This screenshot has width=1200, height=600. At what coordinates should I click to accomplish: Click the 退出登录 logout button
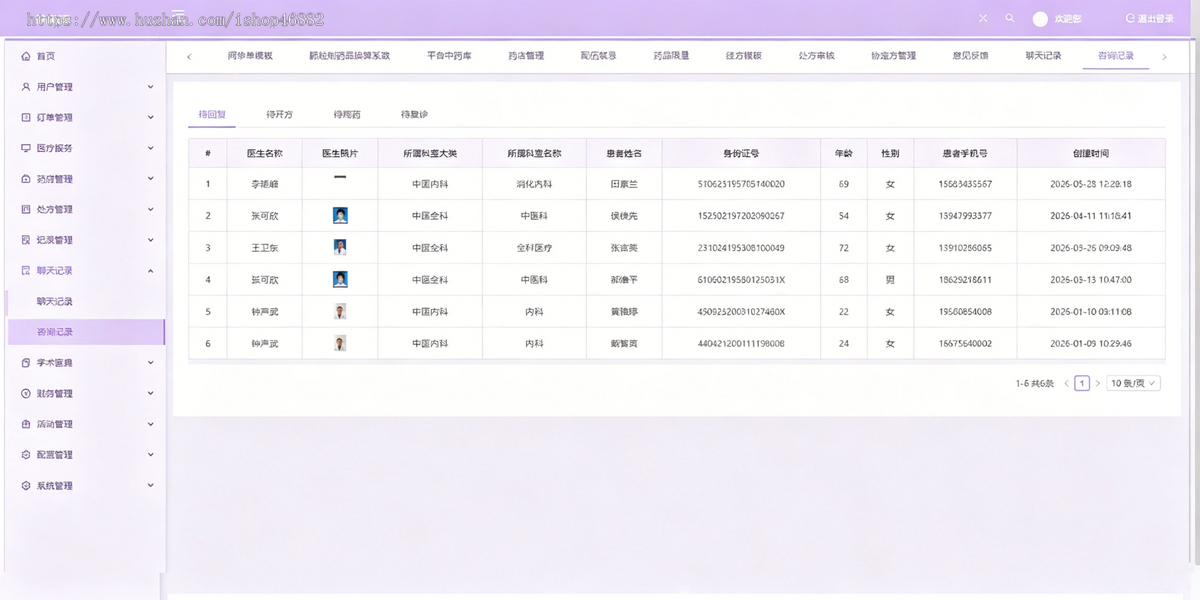pos(1149,19)
